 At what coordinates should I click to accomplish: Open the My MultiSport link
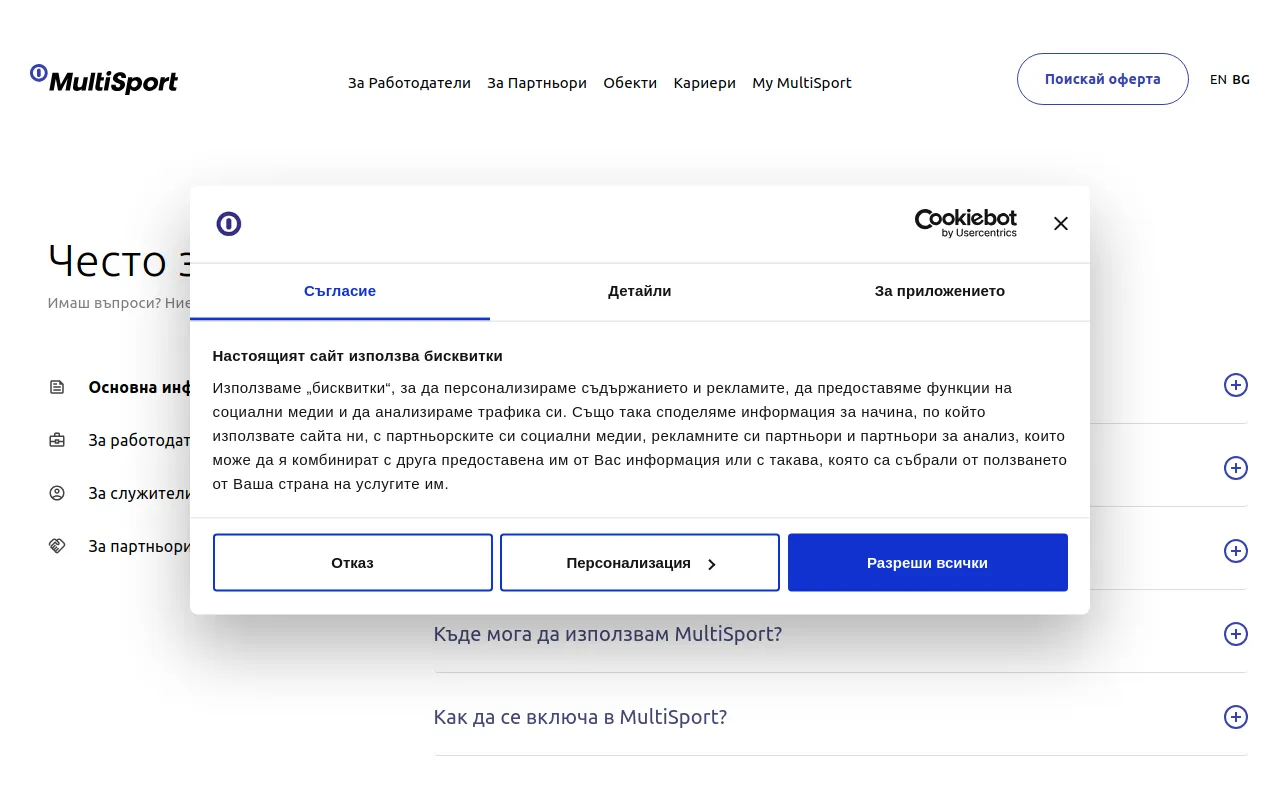(802, 83)
